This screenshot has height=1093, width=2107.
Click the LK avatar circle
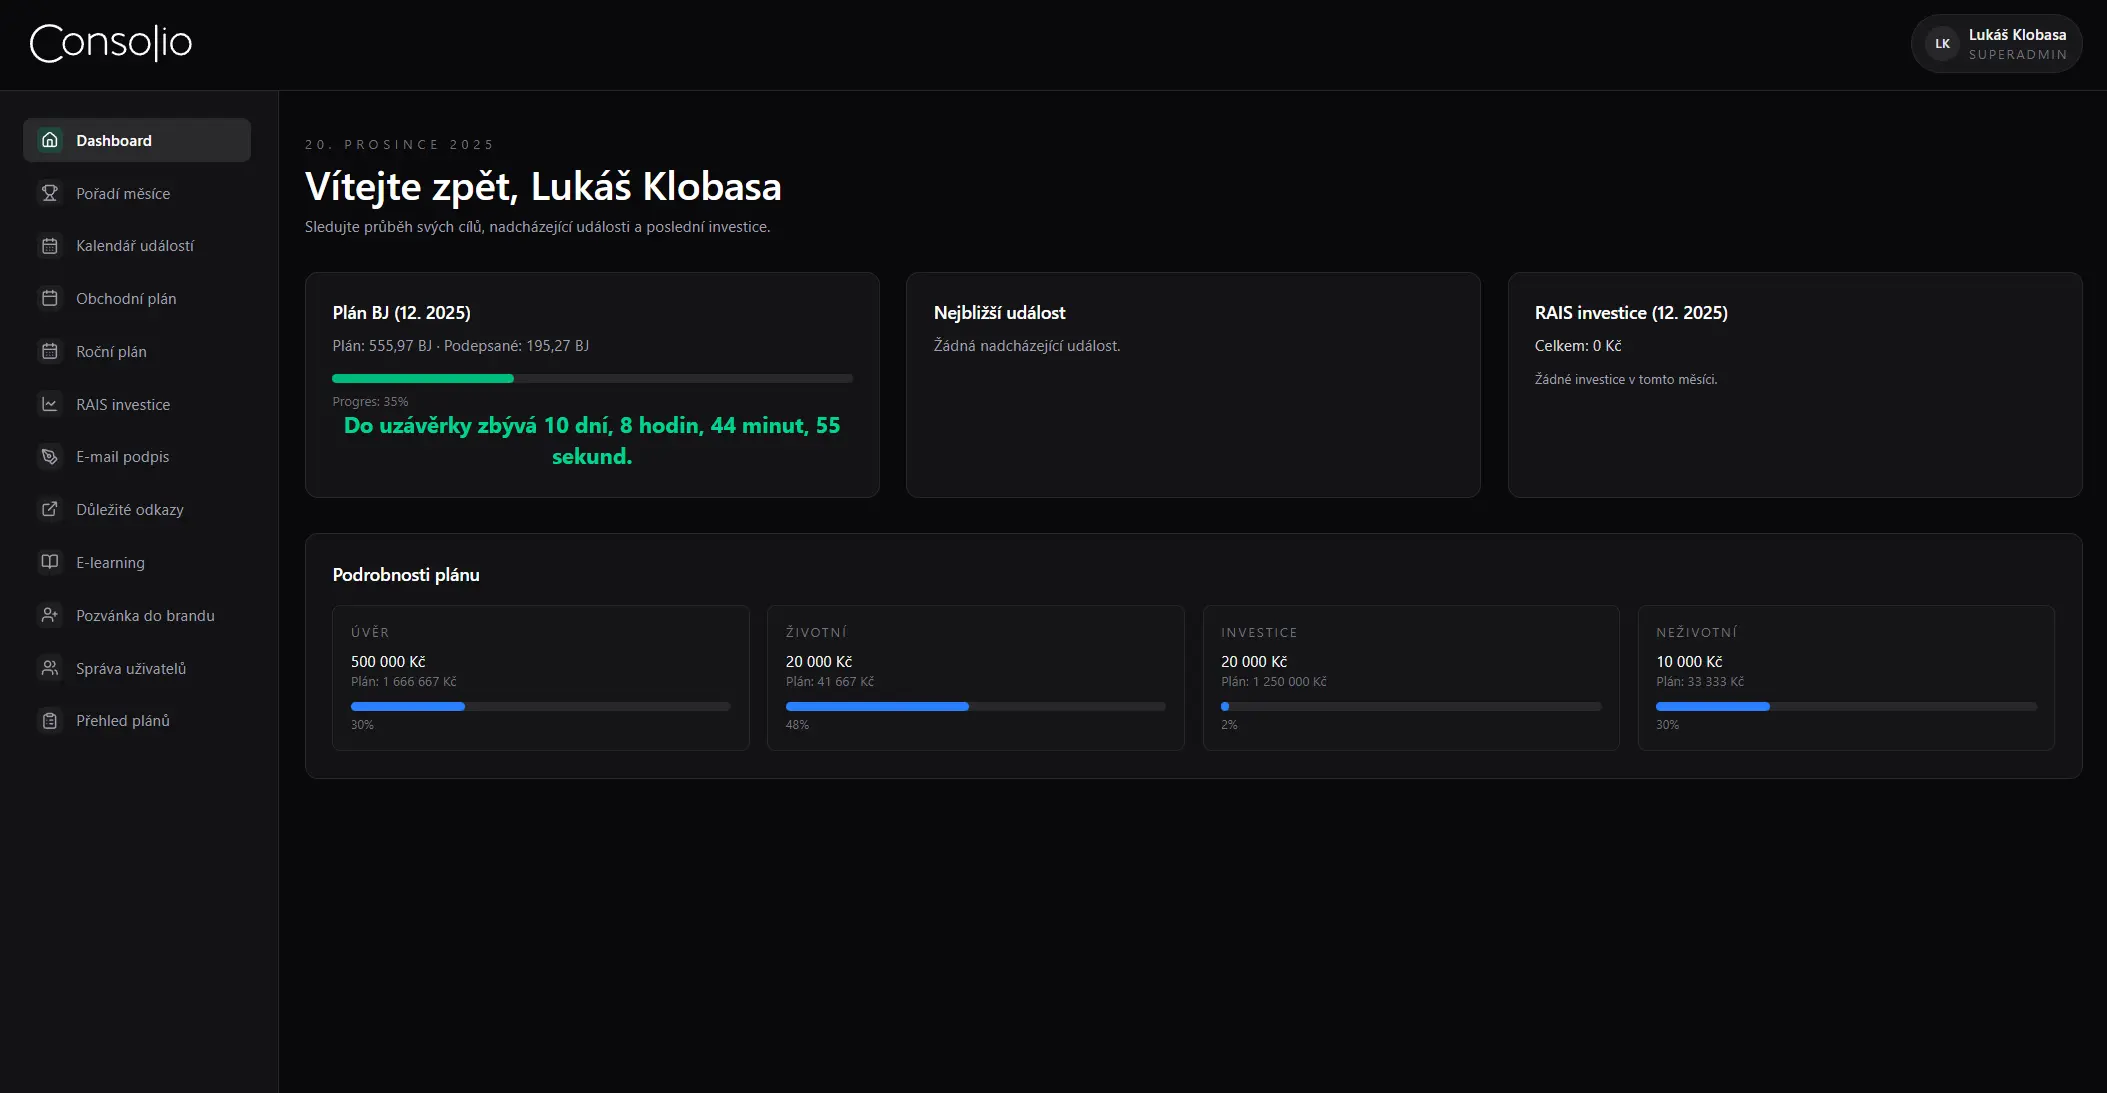click(1942, 44)
